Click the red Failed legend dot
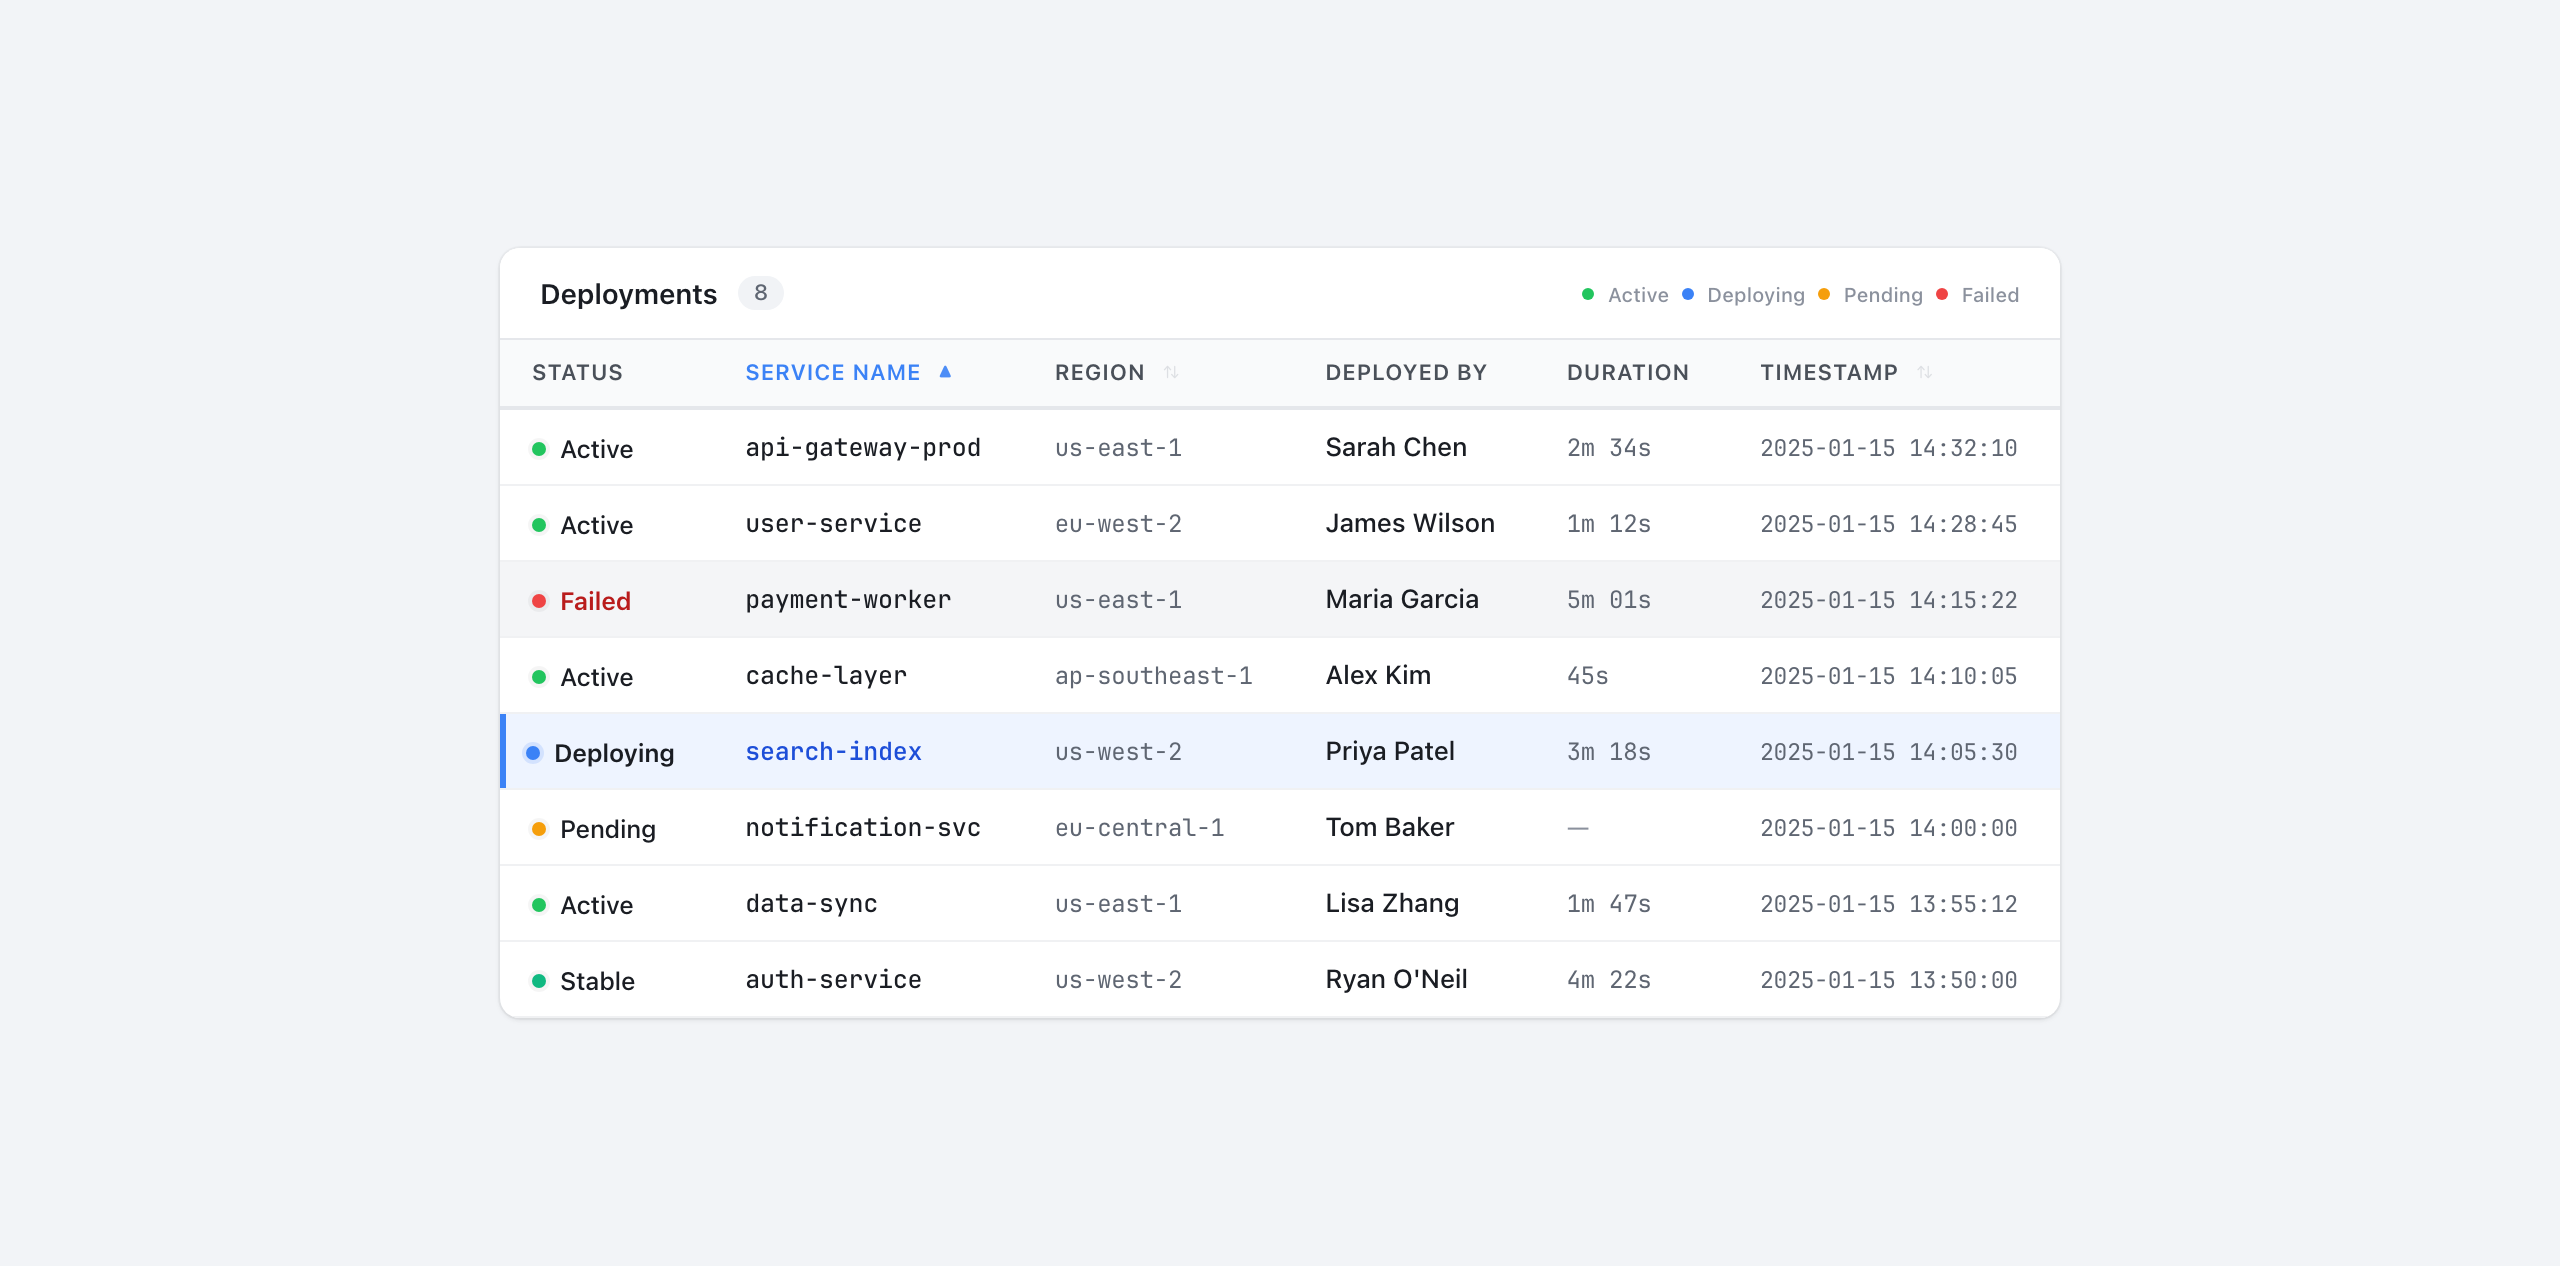Viewport: 2560px width, 1266px height. point(1942,294)
